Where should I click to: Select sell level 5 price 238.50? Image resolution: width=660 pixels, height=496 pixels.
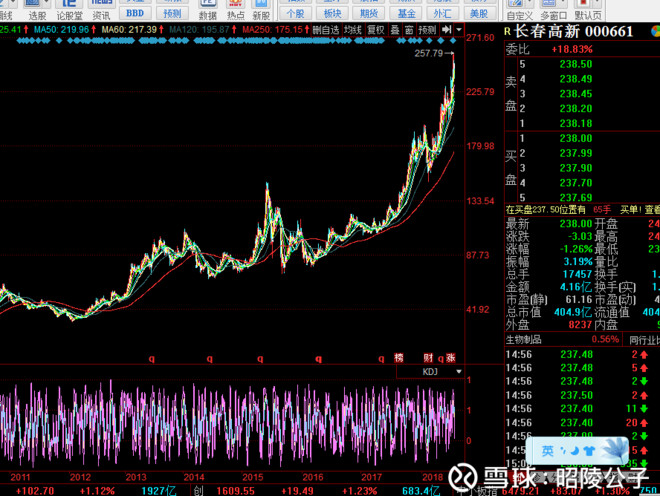coord(576,64)
